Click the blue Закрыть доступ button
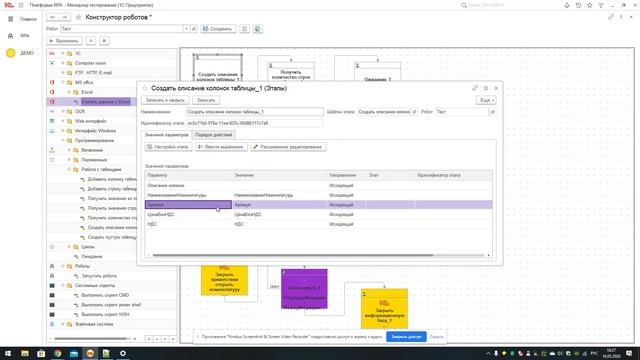 [x=406, y=337]
